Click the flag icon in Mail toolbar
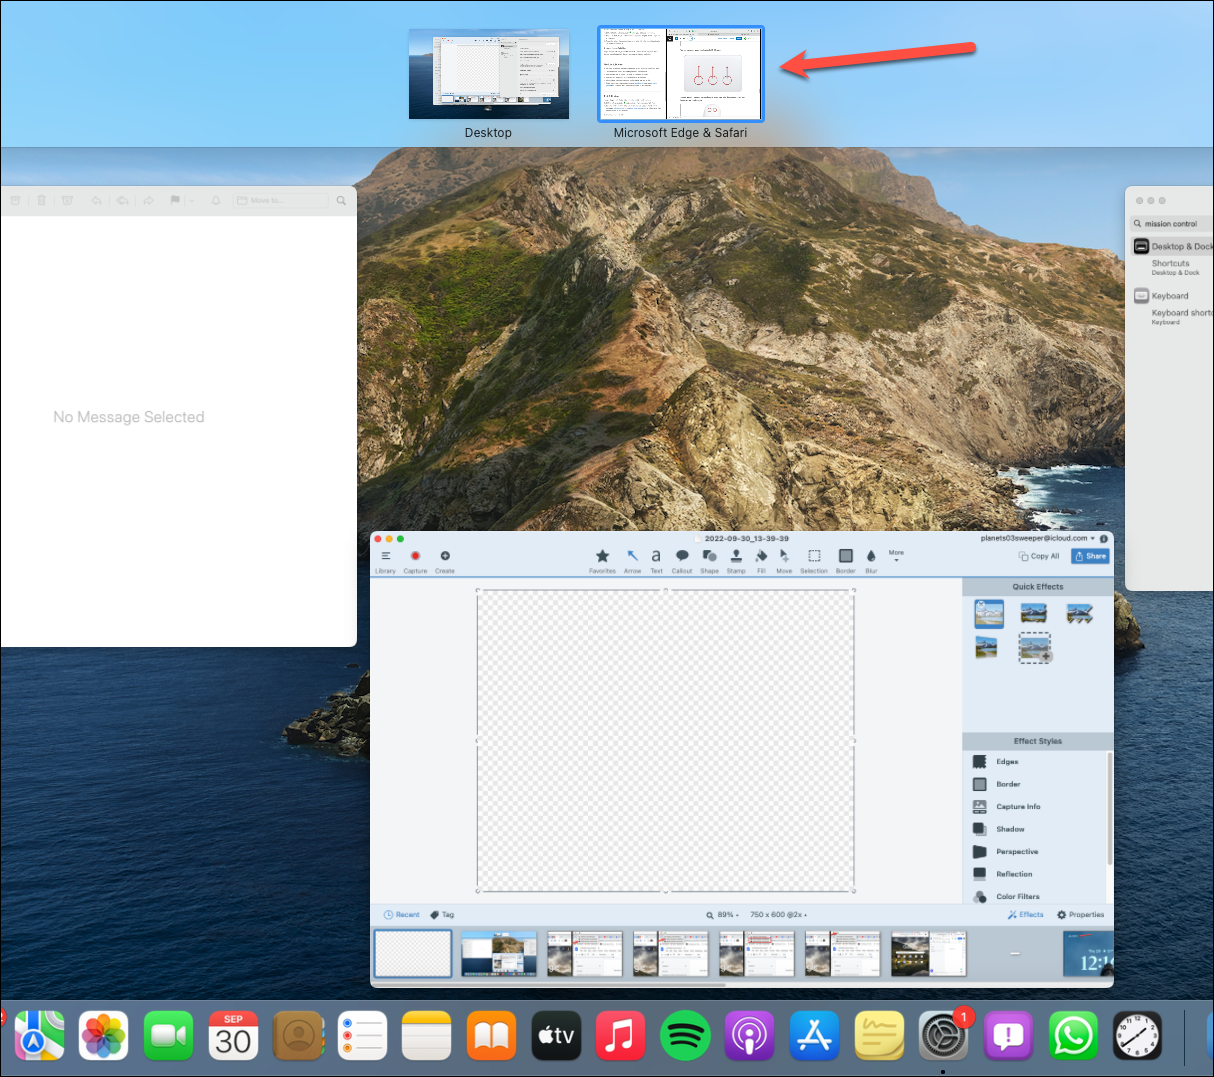 click(174, 201)
